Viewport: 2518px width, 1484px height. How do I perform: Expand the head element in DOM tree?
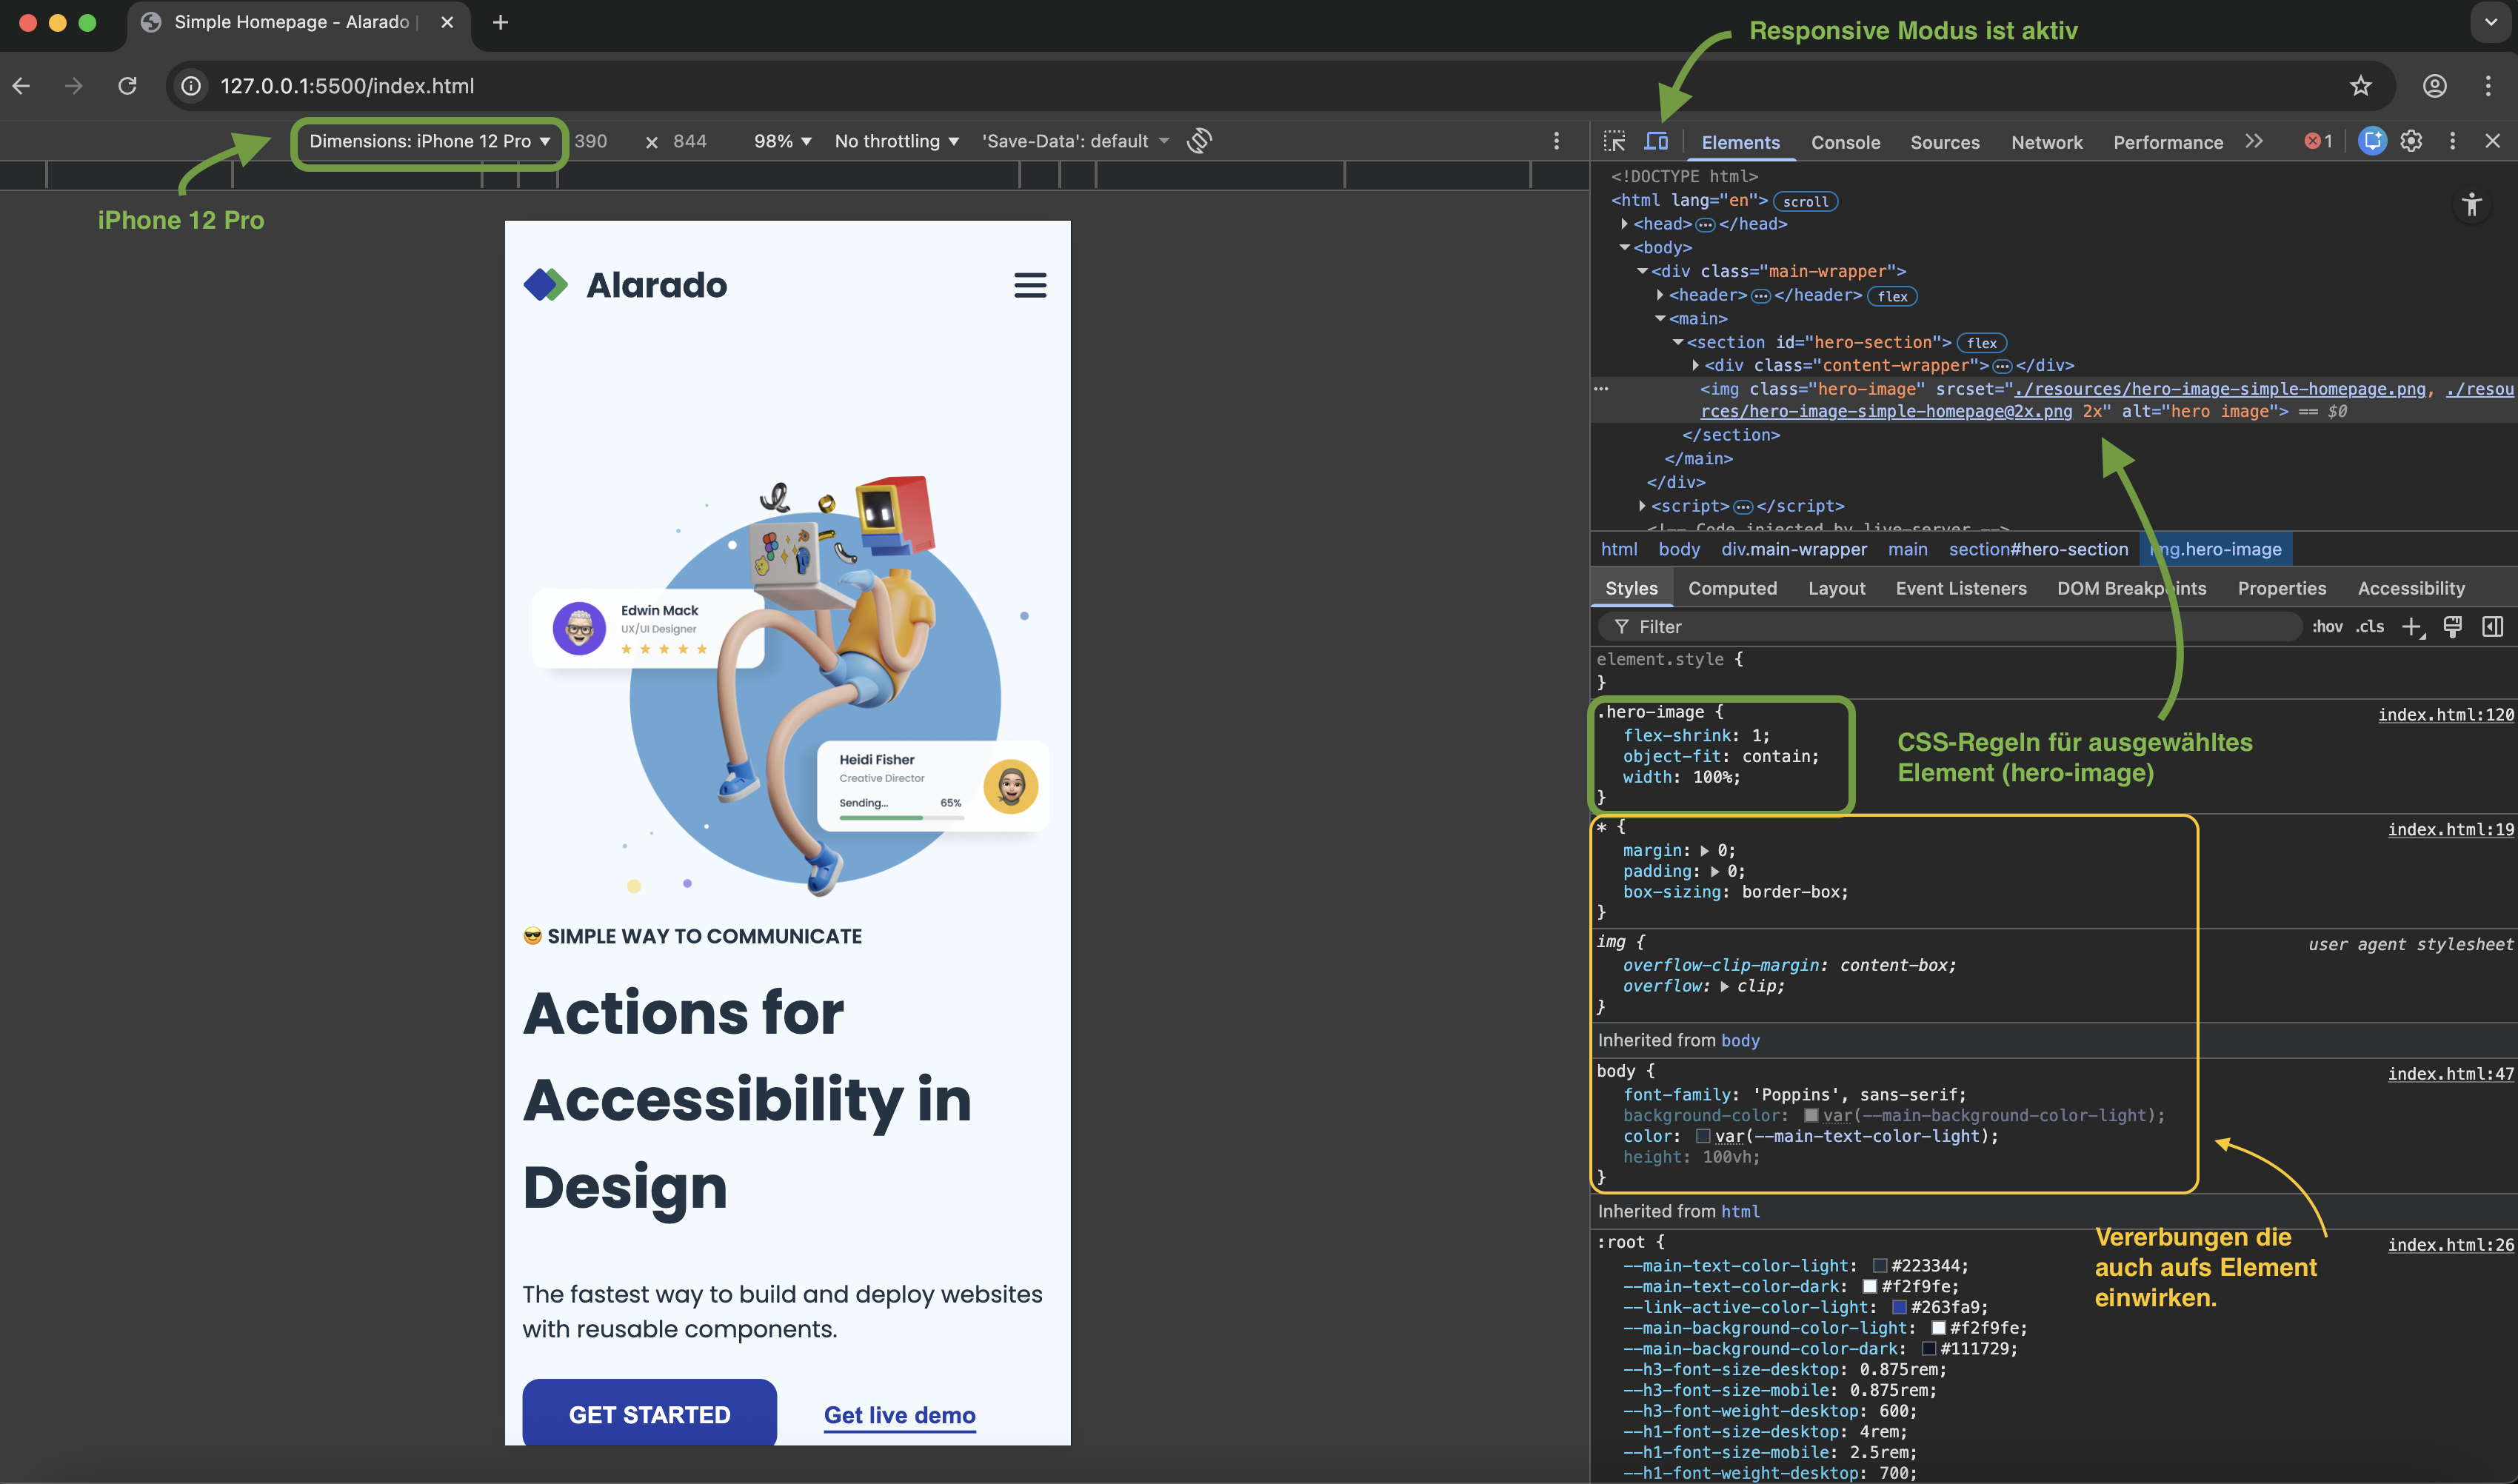coord(1624,224)
